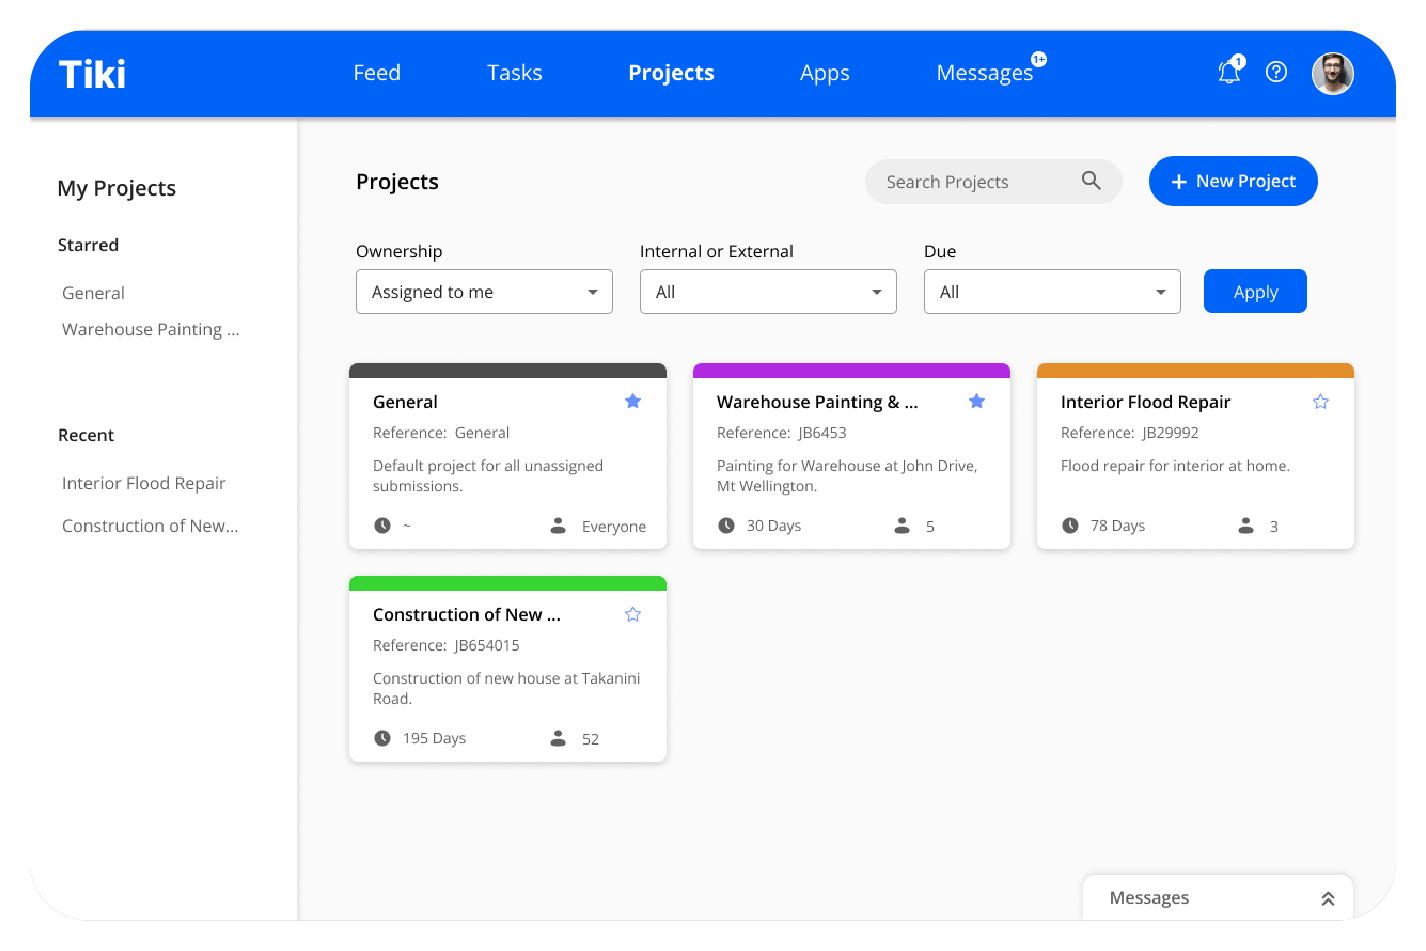Unstar the General project card

[633, 401]
